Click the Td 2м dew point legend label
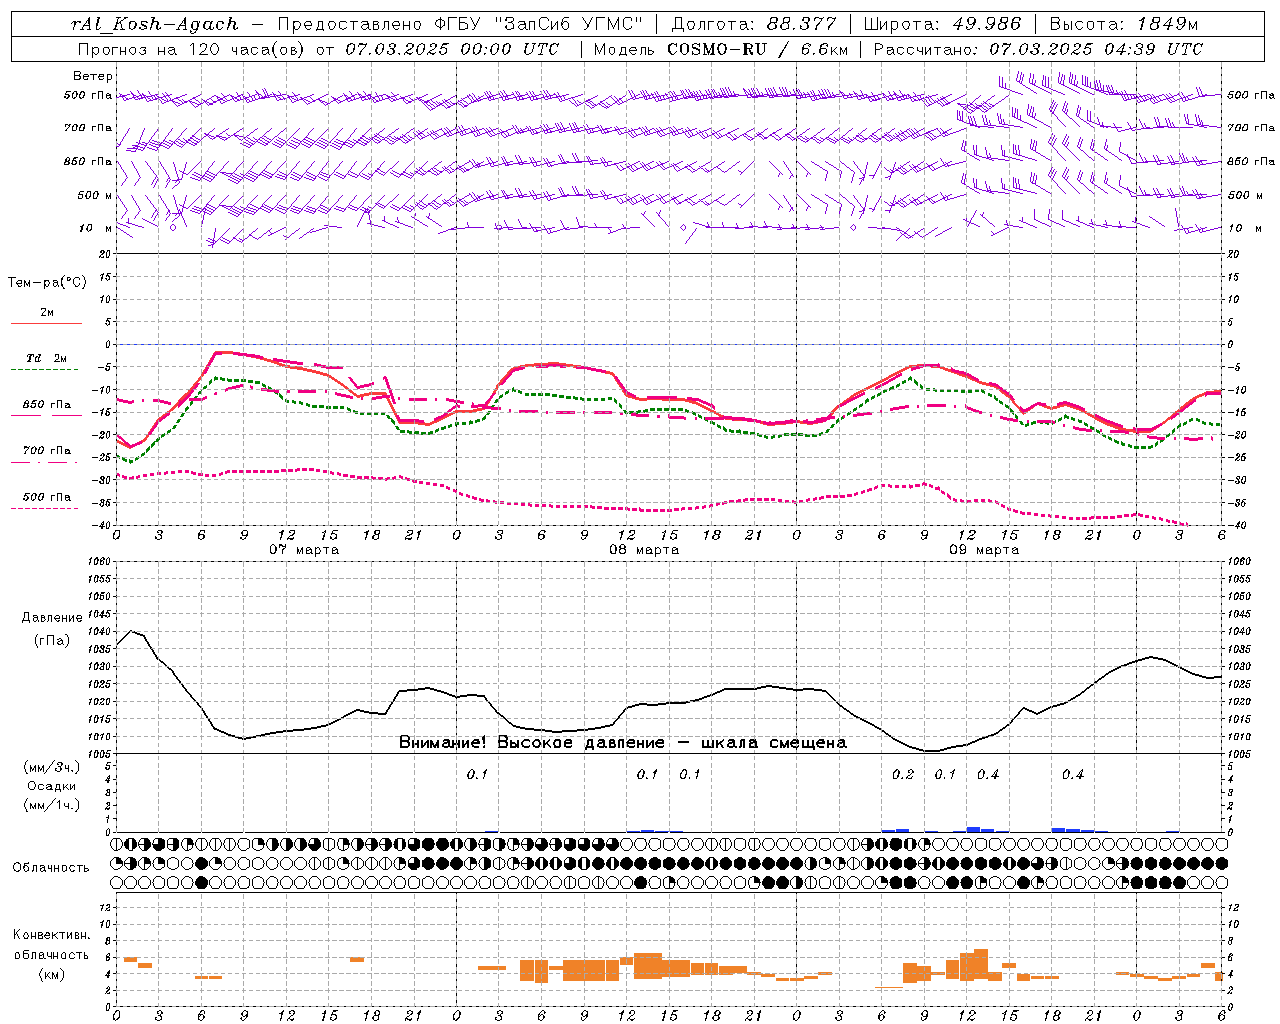Screen dimensions: 1280x1024 (x=47, y=358)
